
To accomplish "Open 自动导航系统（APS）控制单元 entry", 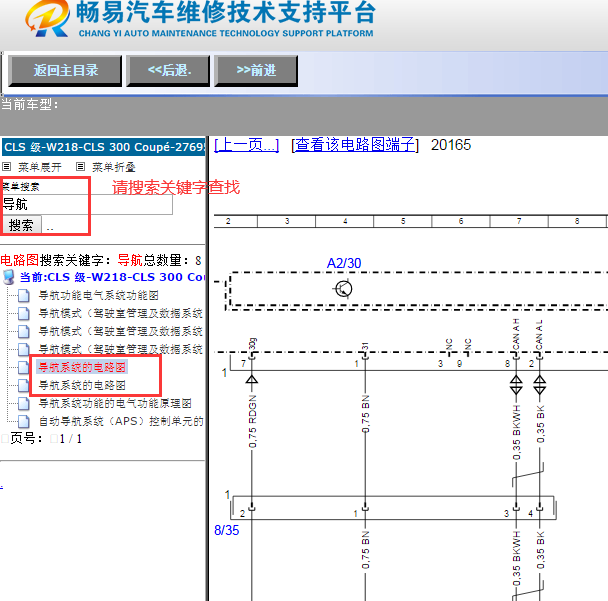I will coord(121,421).
